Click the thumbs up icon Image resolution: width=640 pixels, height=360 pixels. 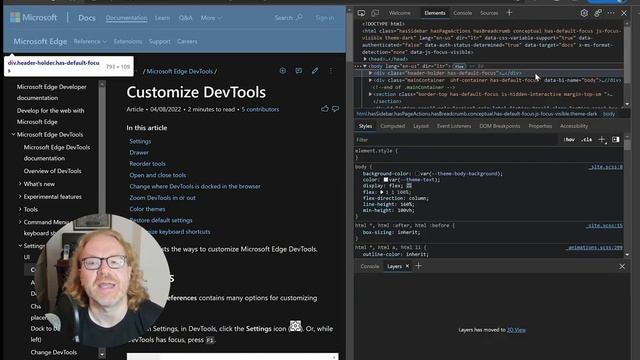324,109
